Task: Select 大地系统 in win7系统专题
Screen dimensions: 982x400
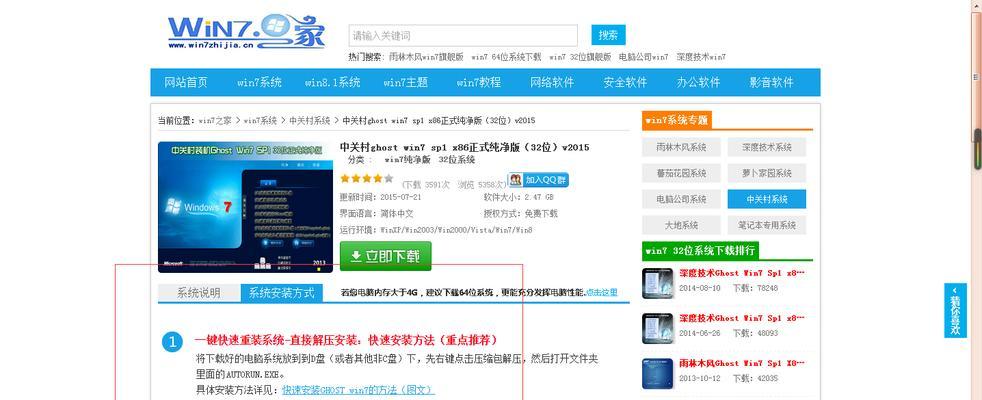Action: (681, 225)
